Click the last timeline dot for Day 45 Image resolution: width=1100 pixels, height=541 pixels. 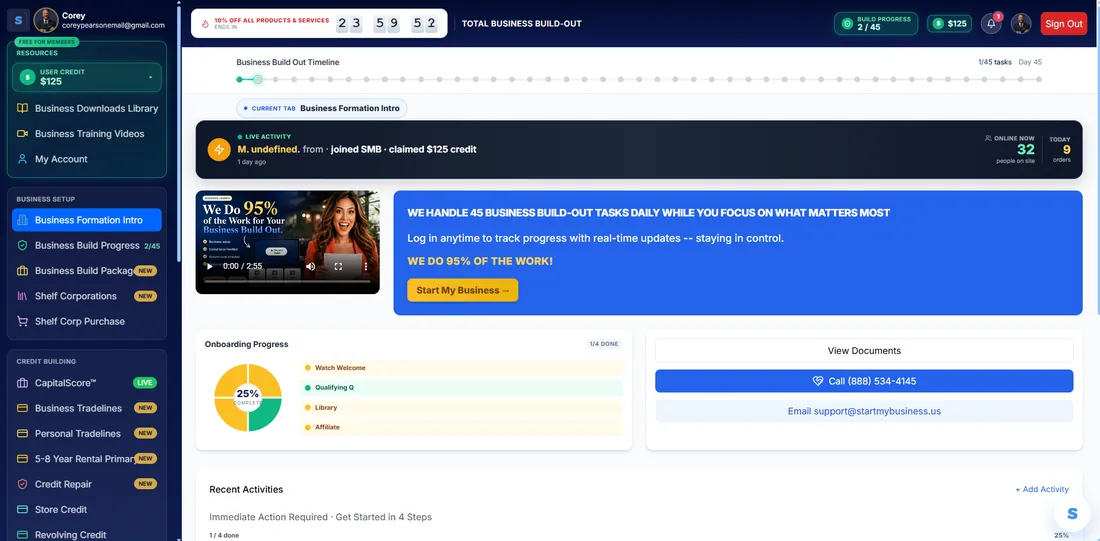click(1039, 79)
